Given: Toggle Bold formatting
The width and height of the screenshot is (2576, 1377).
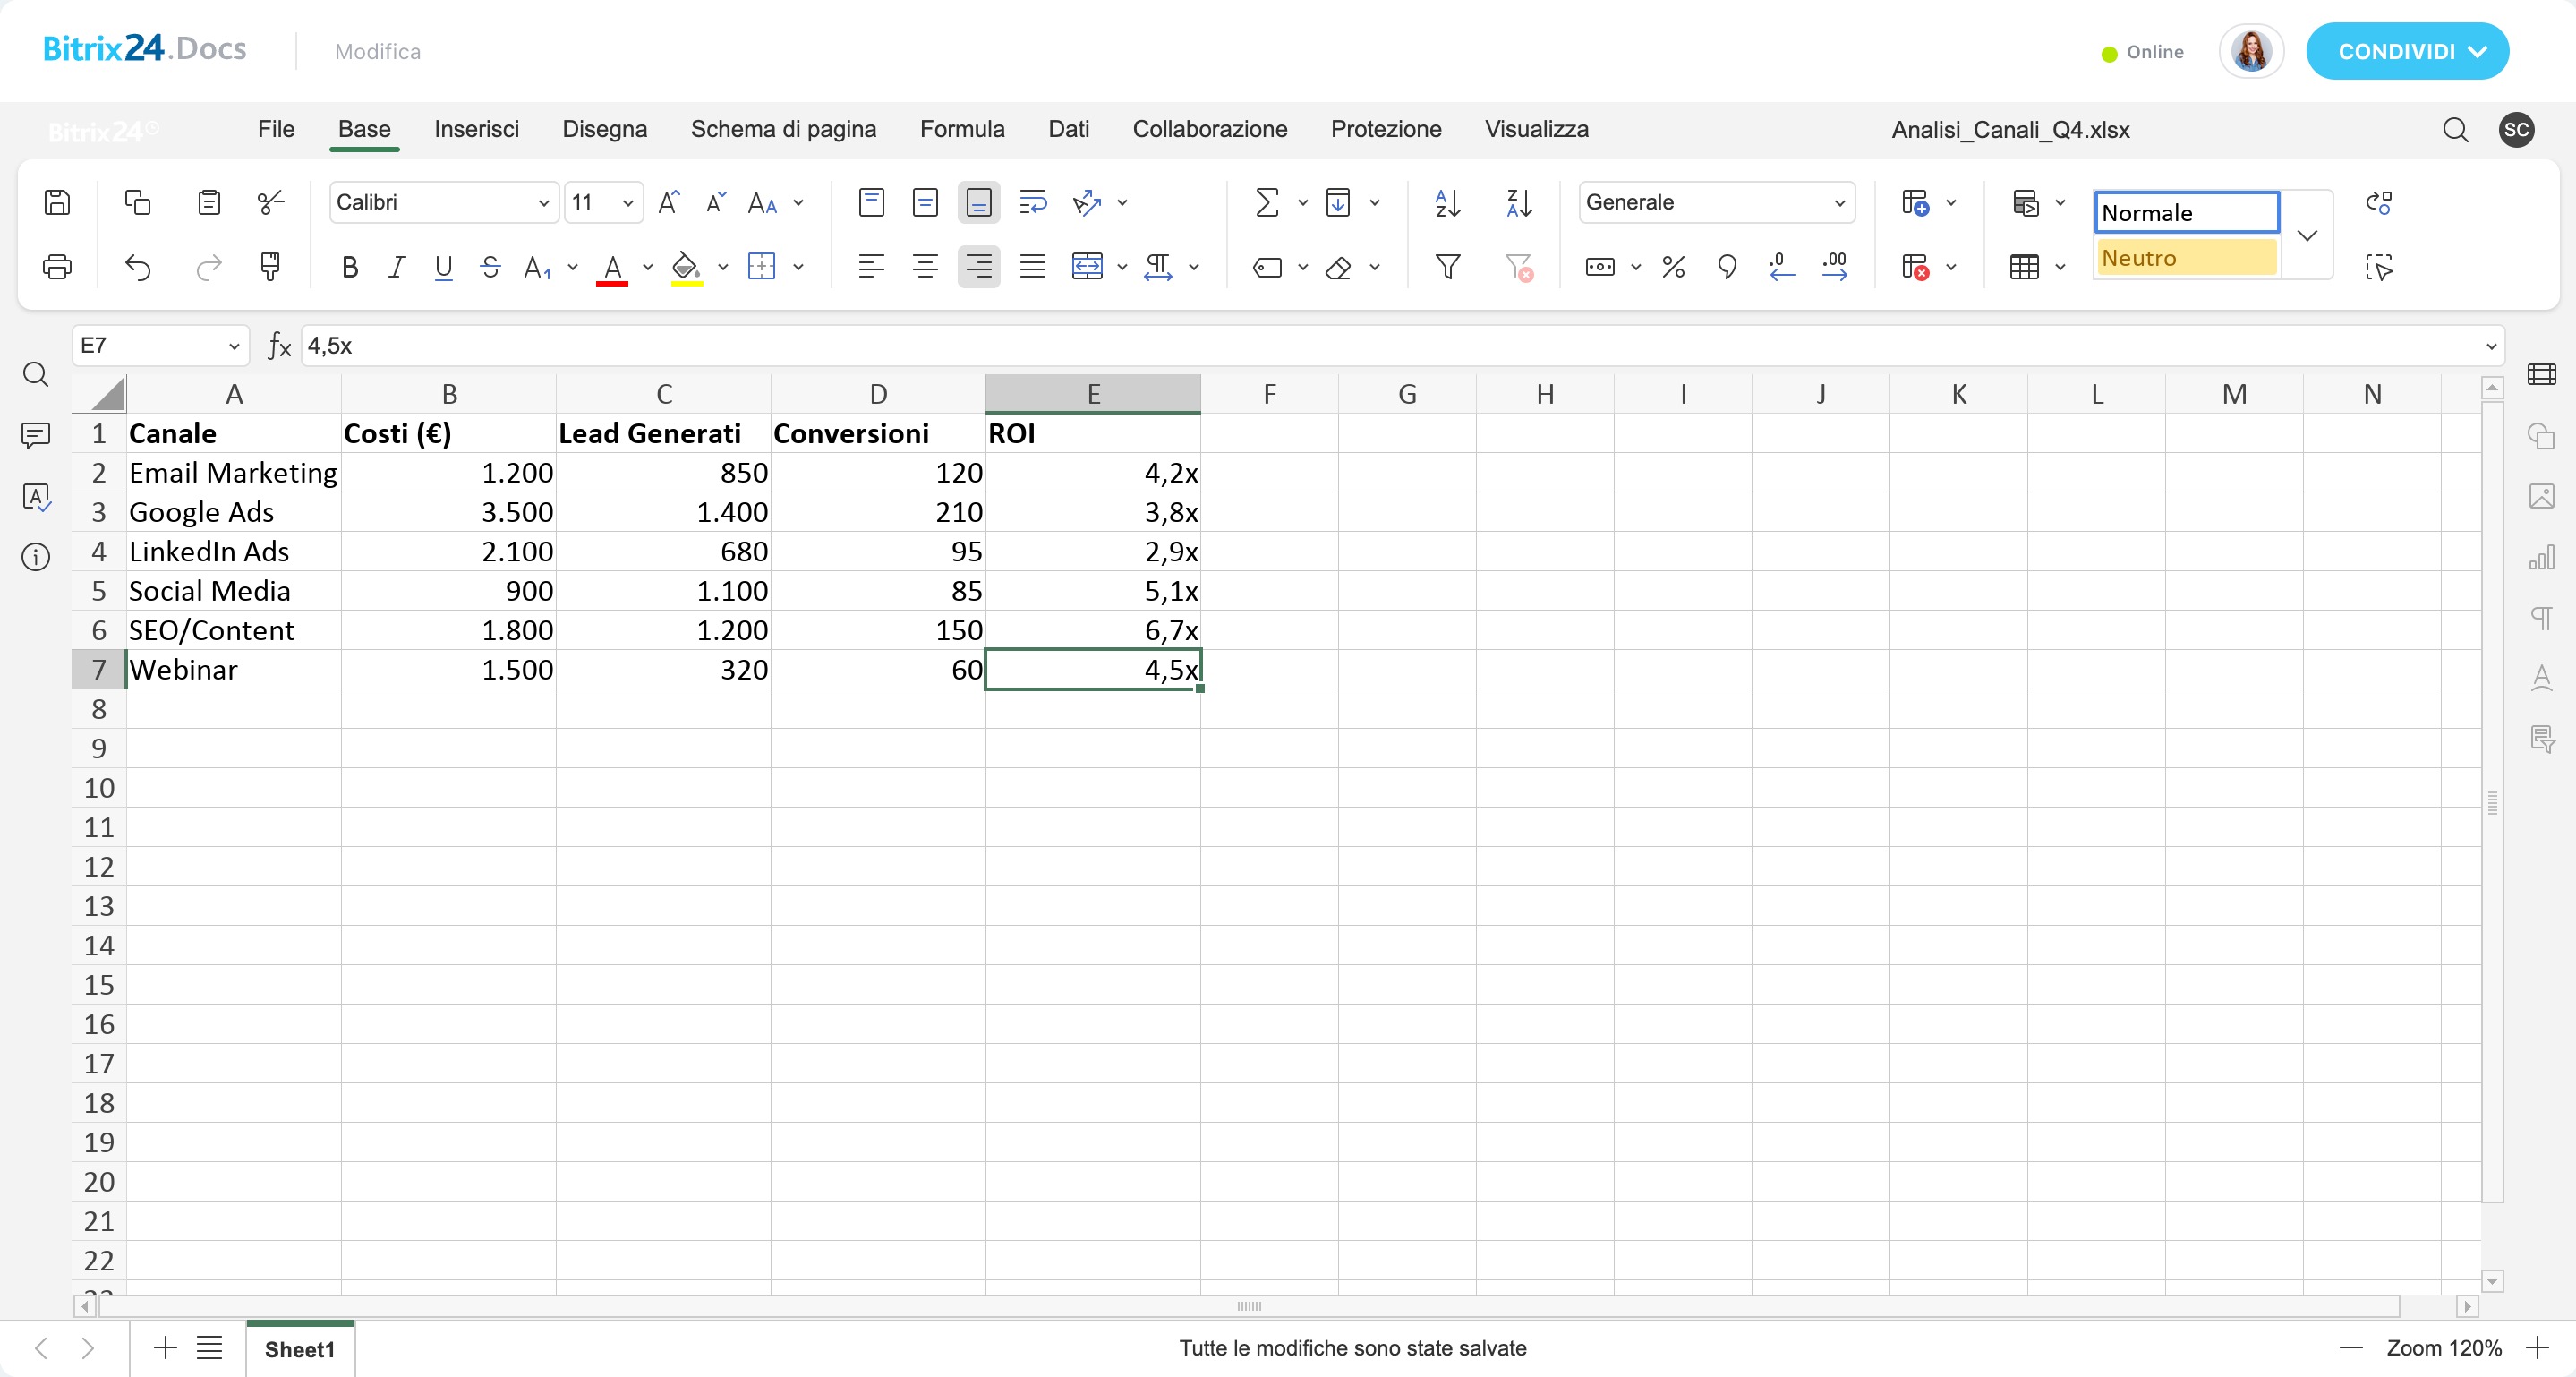Looking at the screenshot, I should (349, 267).
